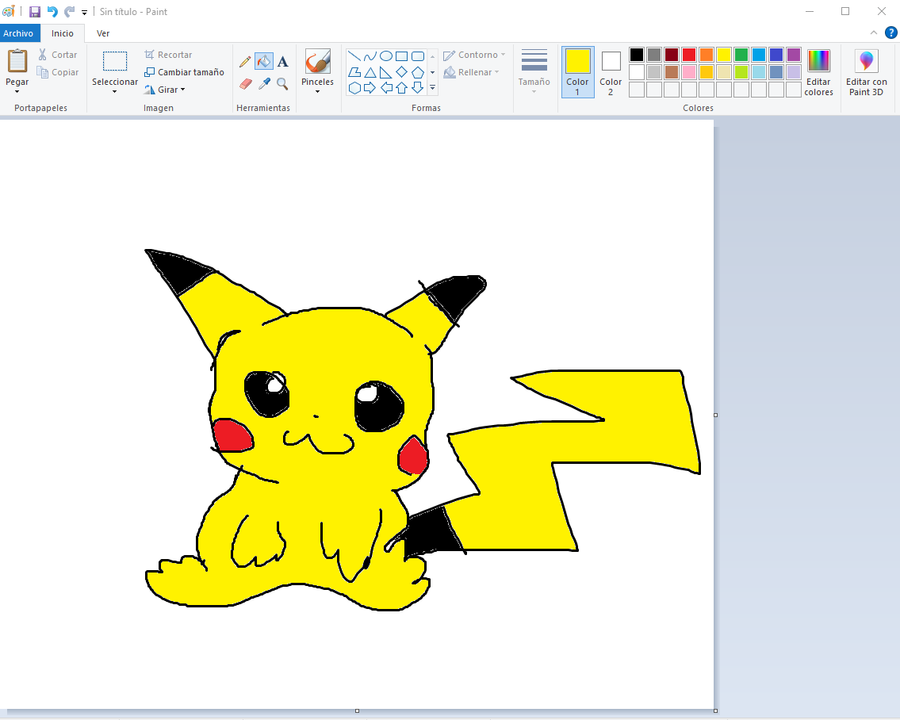Choose the Diamond shape
900x720 pixels.
pyautogui.click(x=402, y=72)
